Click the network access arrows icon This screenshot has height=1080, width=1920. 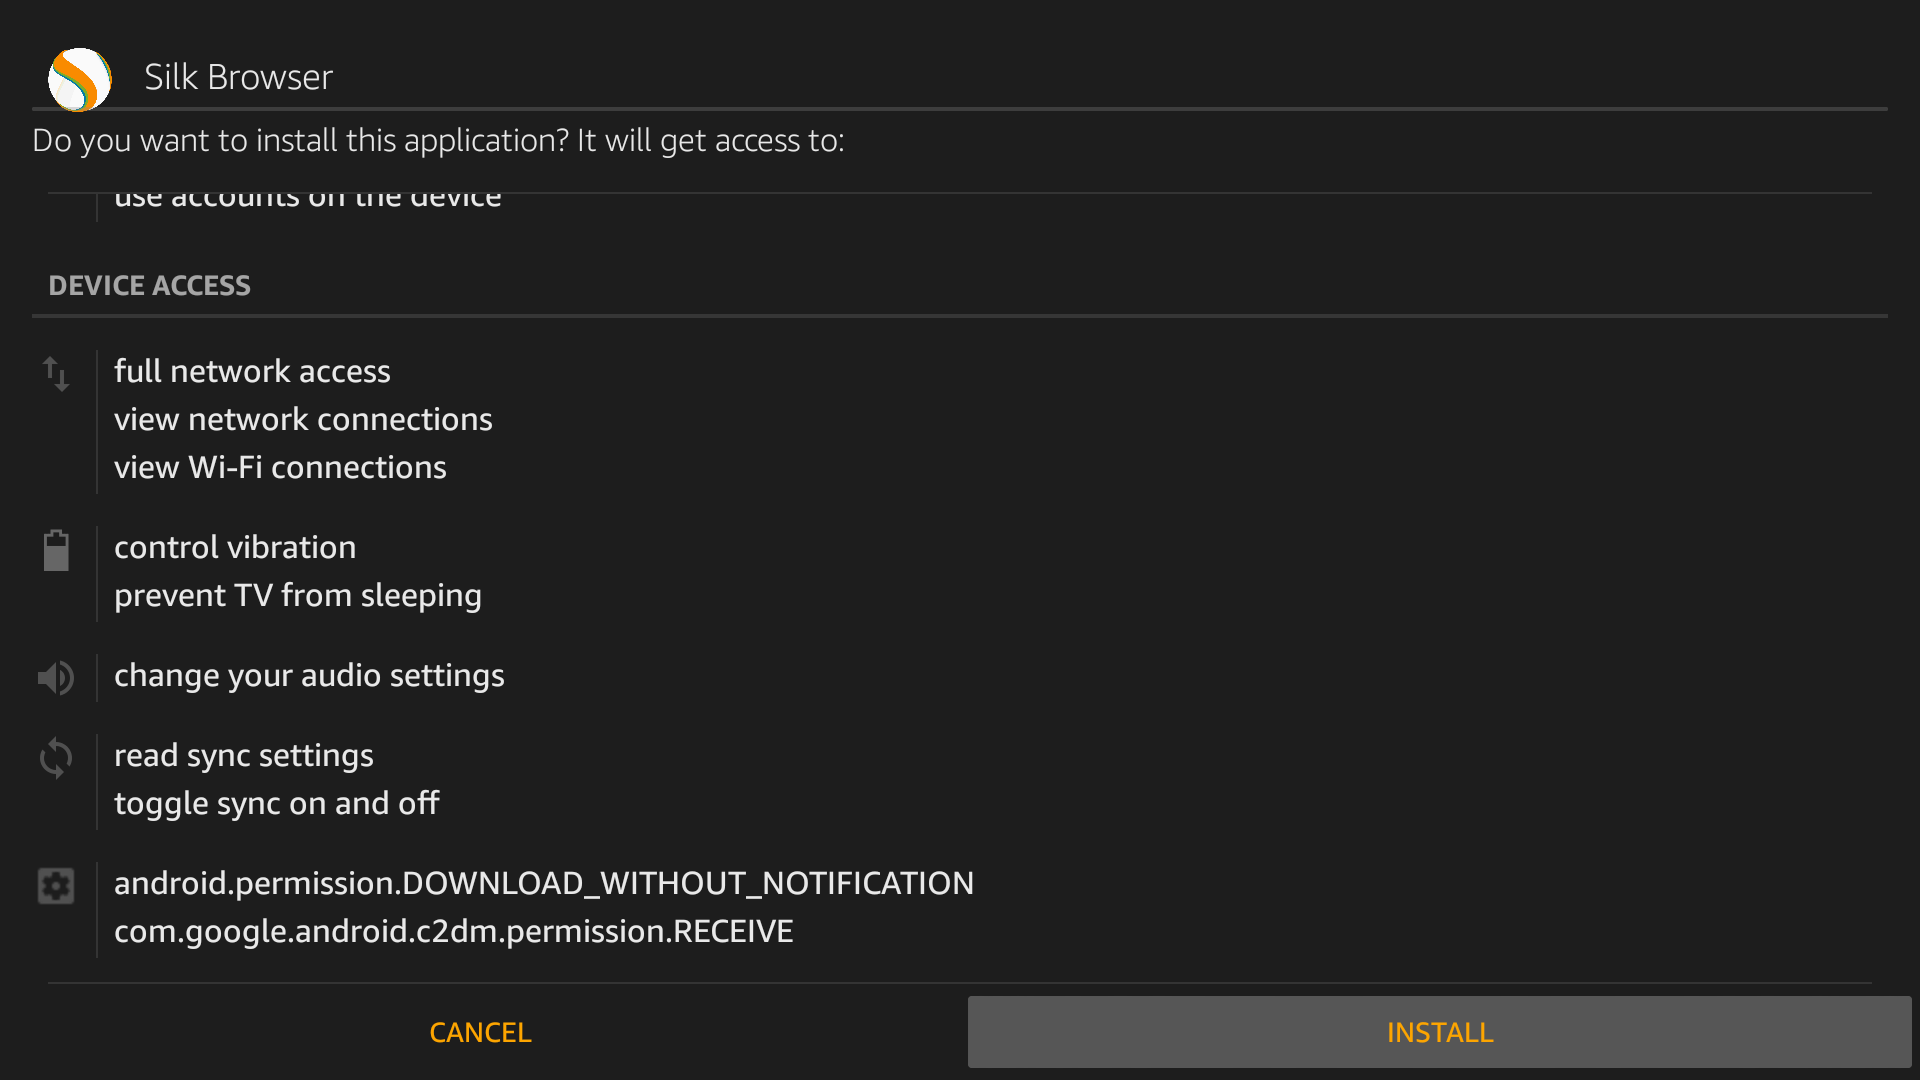pyautogui.click(x=56, y=374)
